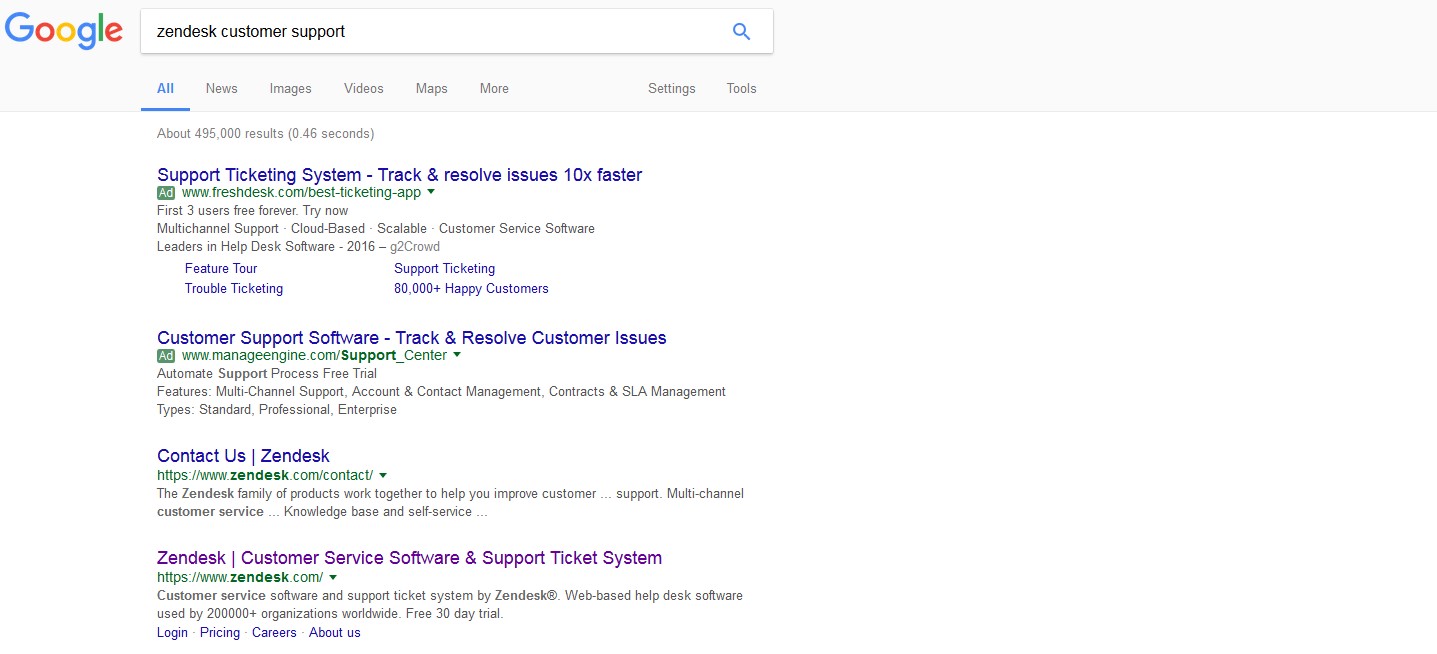Expand arrow beside https://www.zendesk.com/ URL
The height and width of the screenshot is (654, 1437).
[x=333, y=577]
